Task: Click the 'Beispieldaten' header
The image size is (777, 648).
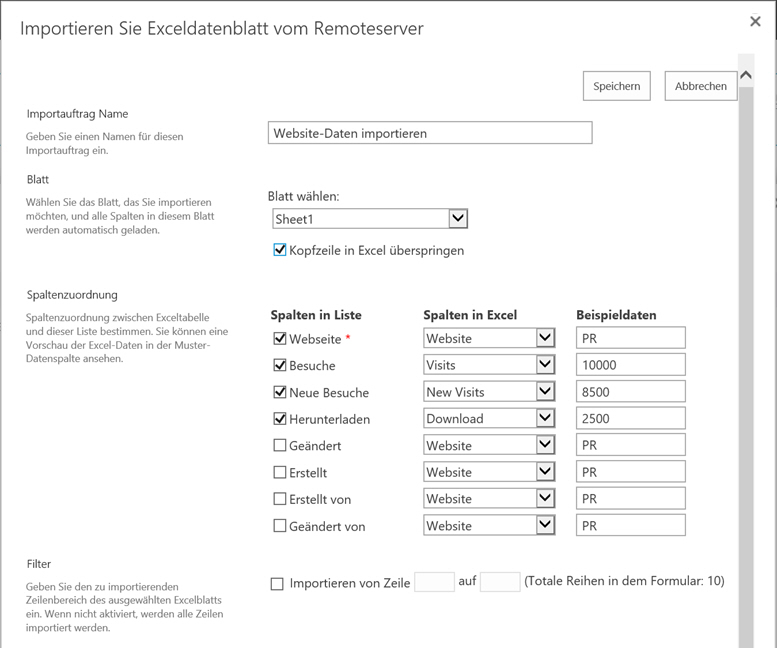Action: (x=616, y=315)
